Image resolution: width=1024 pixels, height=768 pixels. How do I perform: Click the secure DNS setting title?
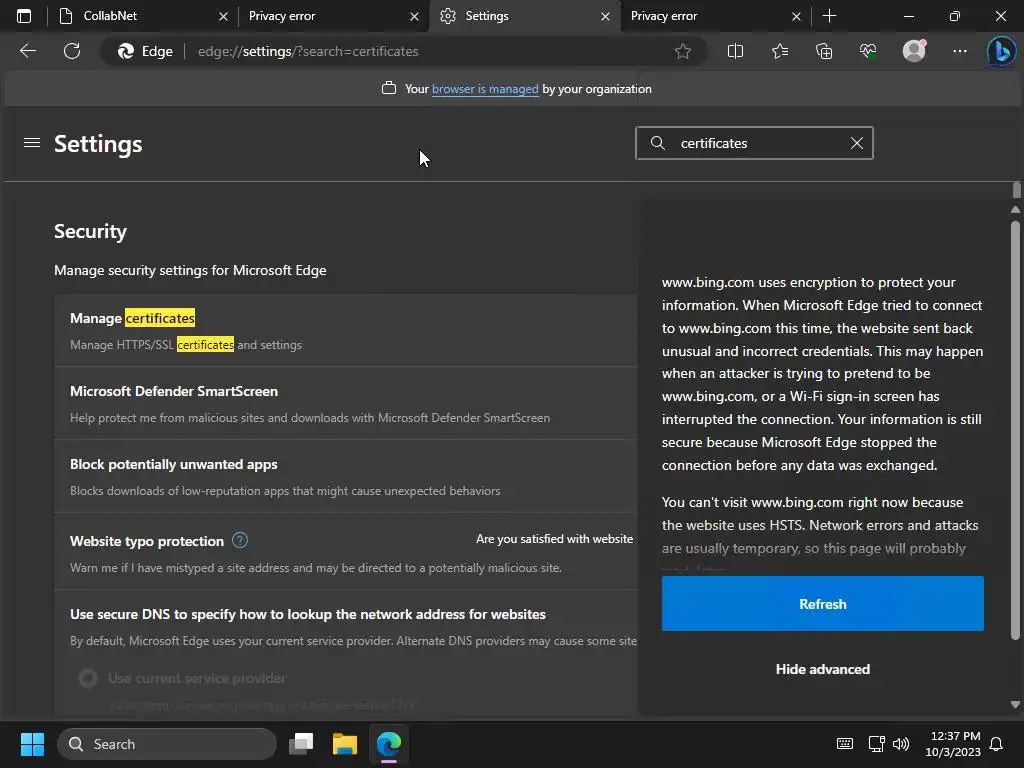[x=308, y=614]
